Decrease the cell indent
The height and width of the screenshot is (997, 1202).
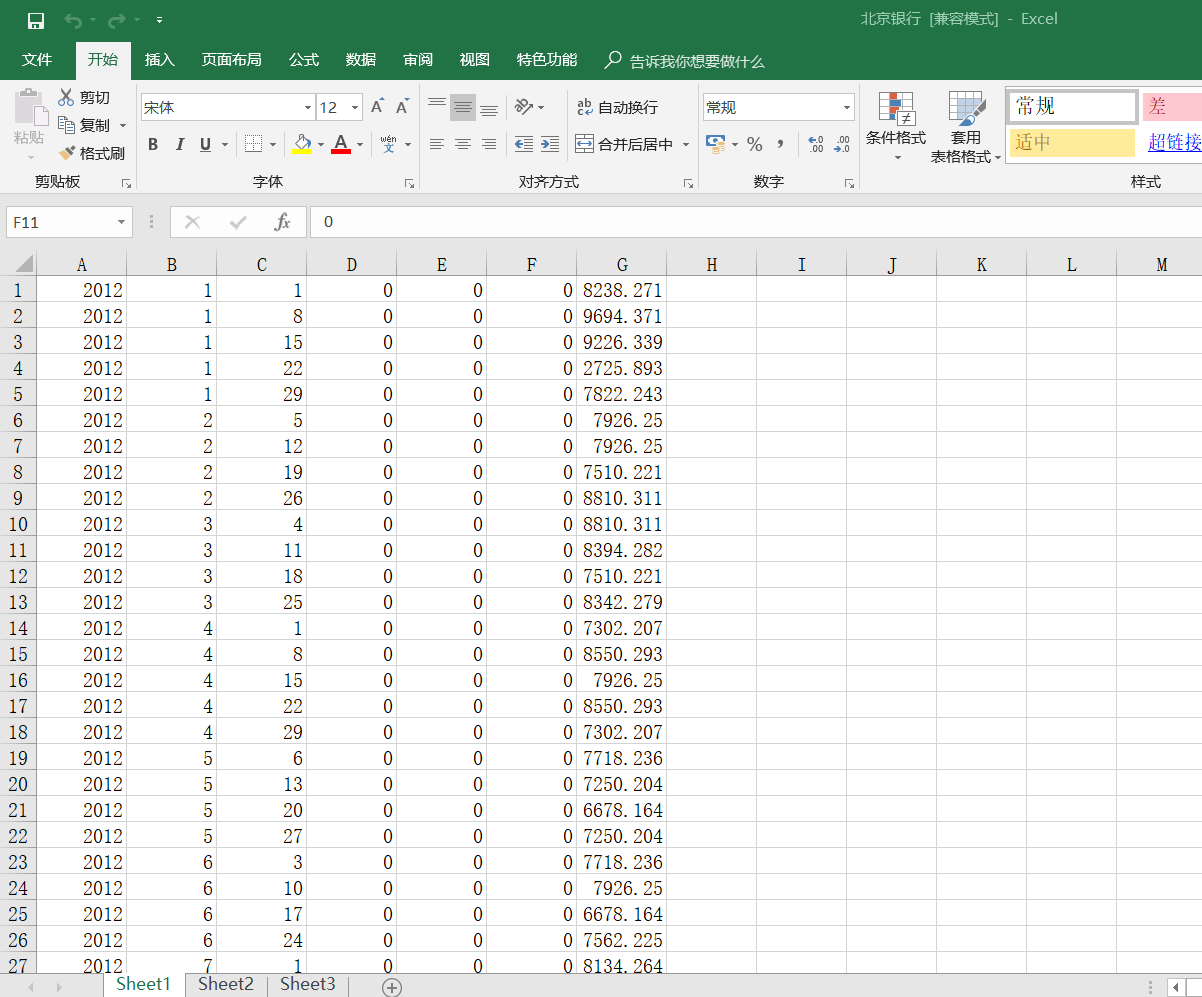pos(524,144)
